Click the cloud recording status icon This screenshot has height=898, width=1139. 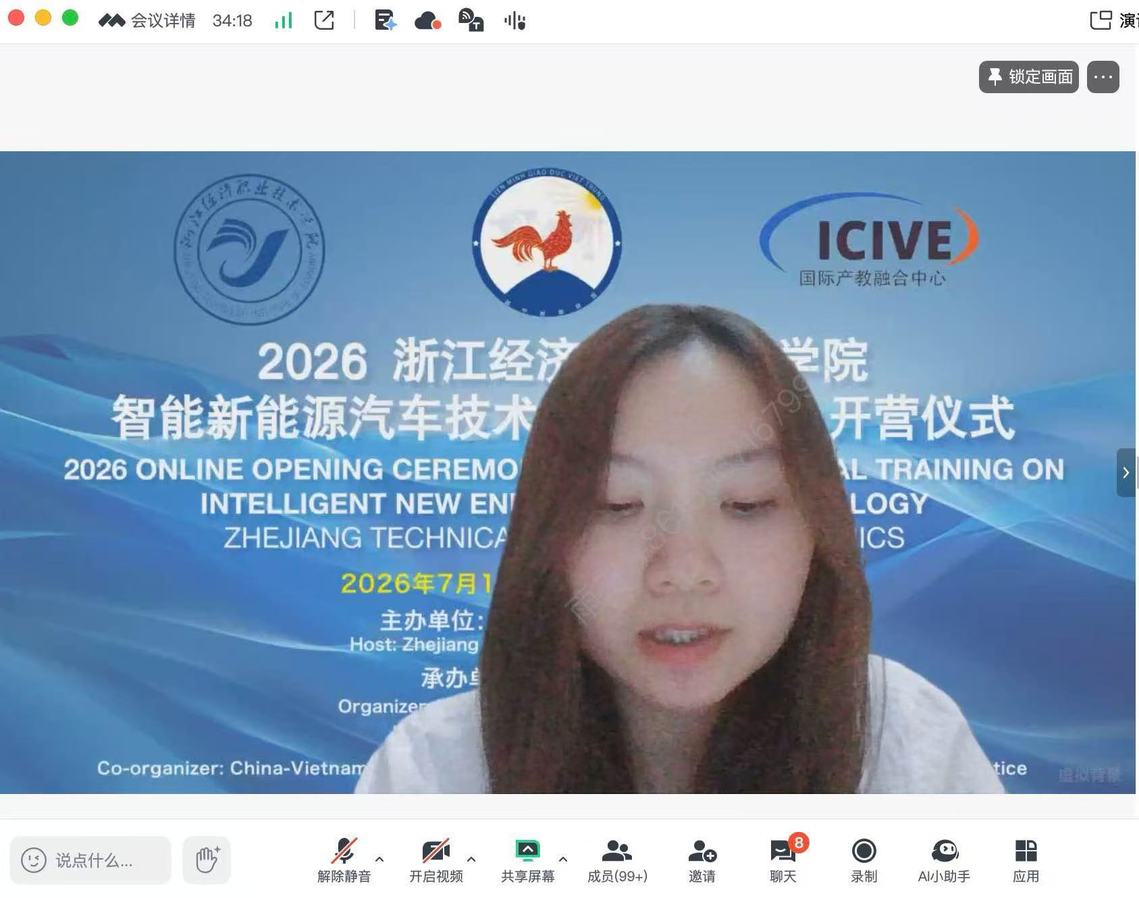coord(428,20)
